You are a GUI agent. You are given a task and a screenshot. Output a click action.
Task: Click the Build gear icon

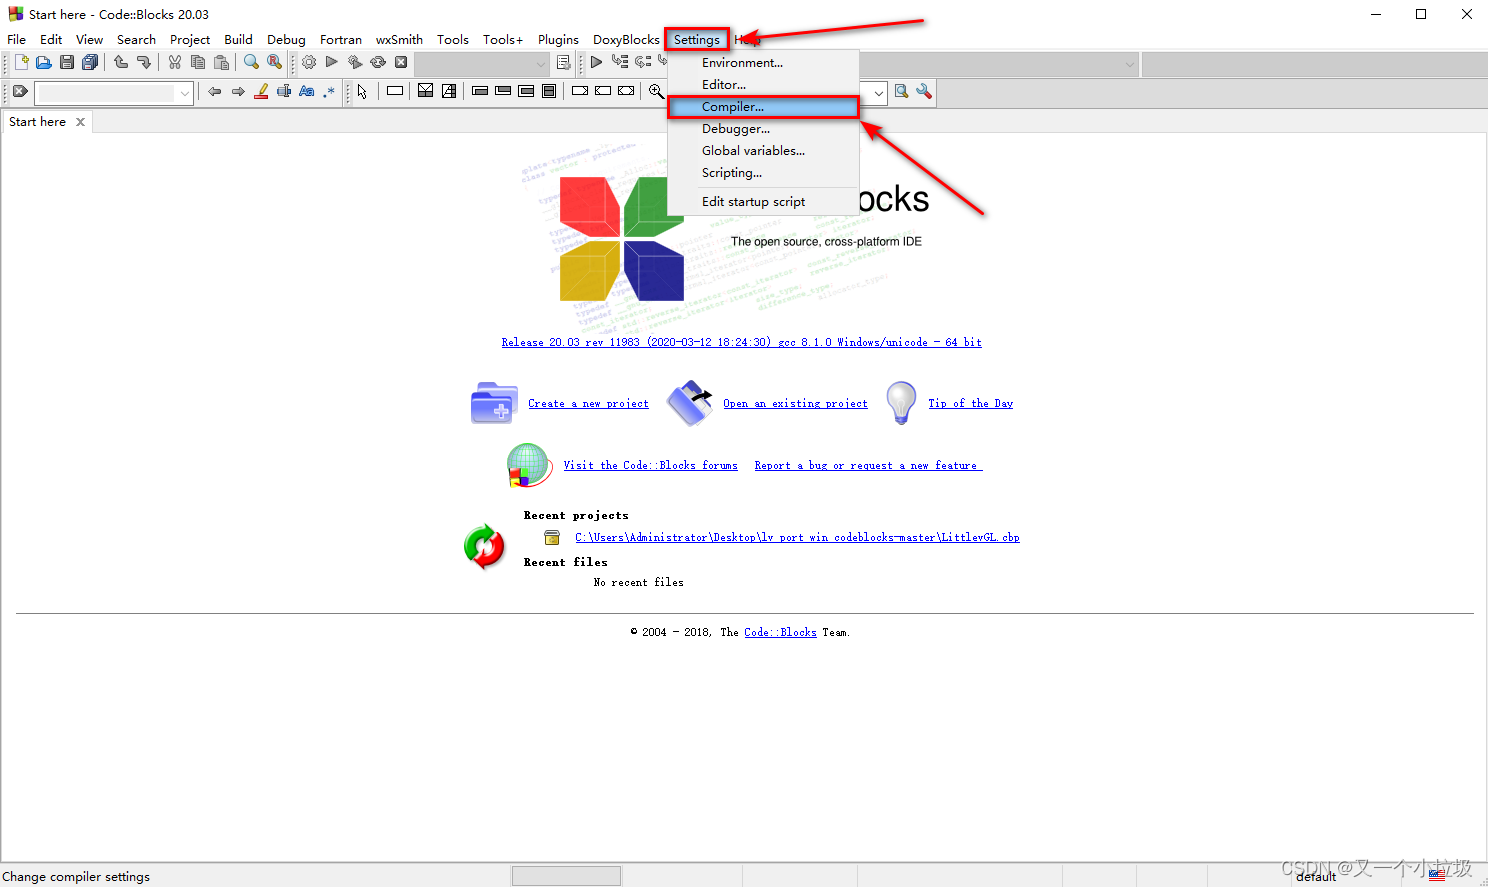pyautogui.click(x=309, y=62)
